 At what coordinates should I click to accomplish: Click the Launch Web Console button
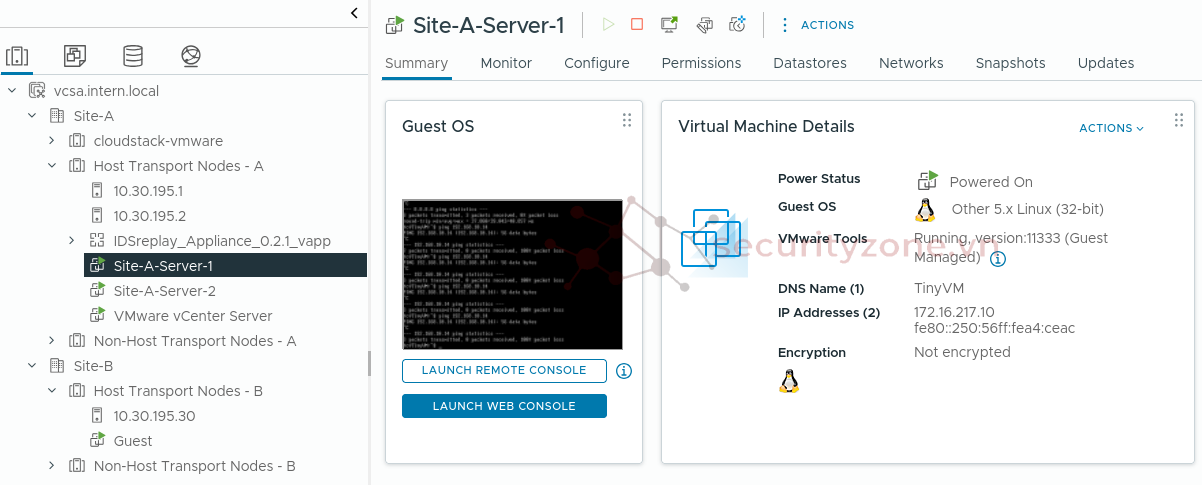click(504, 406)
